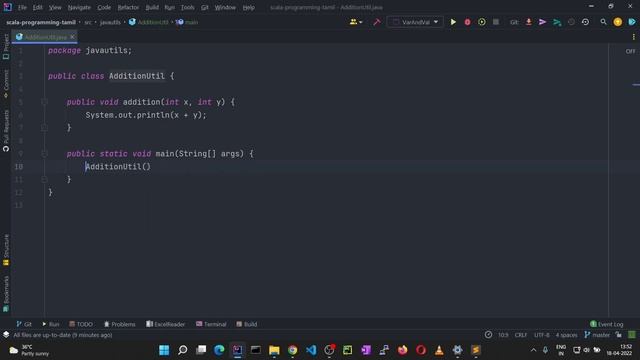This screenshot has height=360, width=640.
Task: Open the master Git branch selector
Action: pyautogui.click(x=597, y=335)
